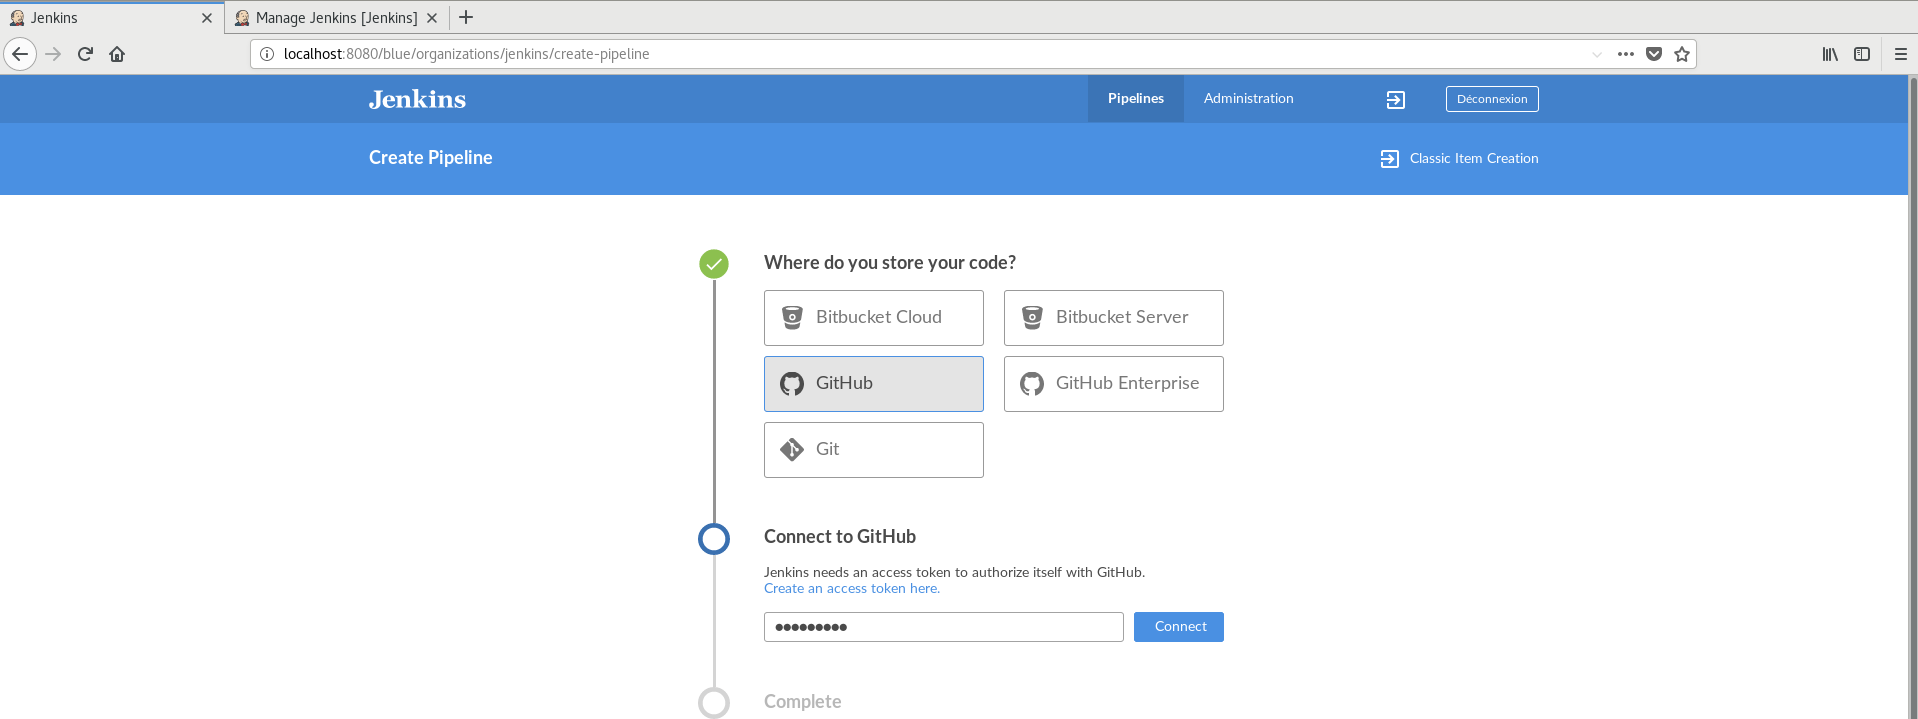This screenshot has width=1918, height=719.
Task: Click the Déconnexion logout button
Action: point(1491,99)
